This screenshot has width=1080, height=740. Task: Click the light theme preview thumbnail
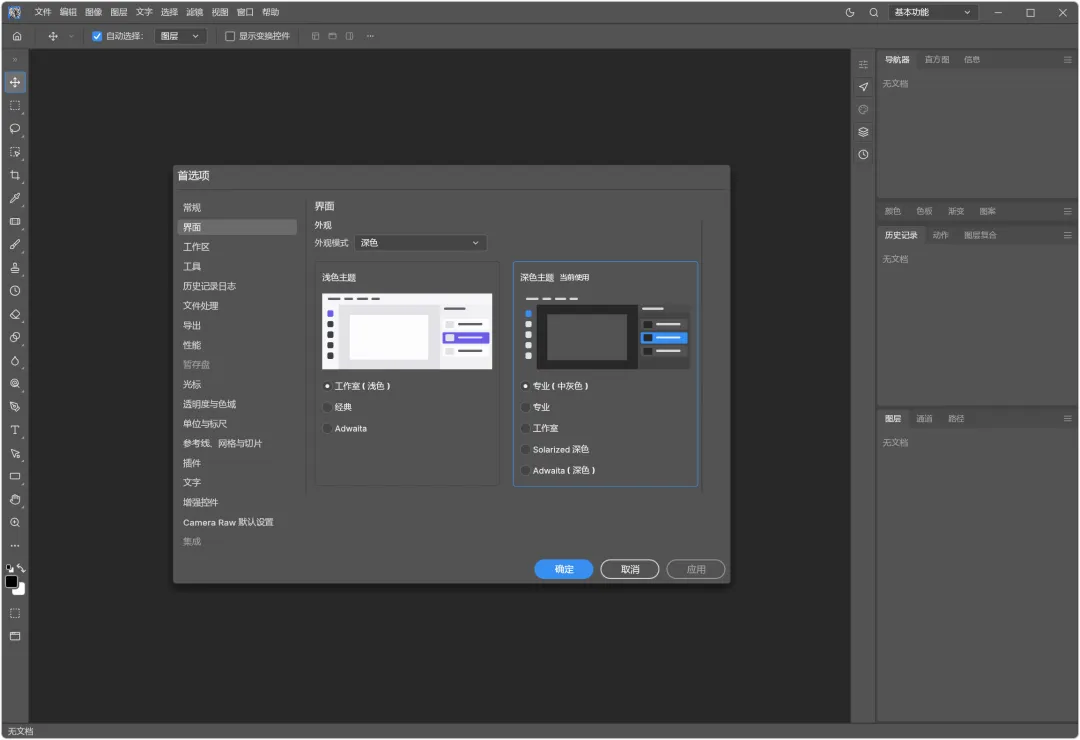point(407,331)
